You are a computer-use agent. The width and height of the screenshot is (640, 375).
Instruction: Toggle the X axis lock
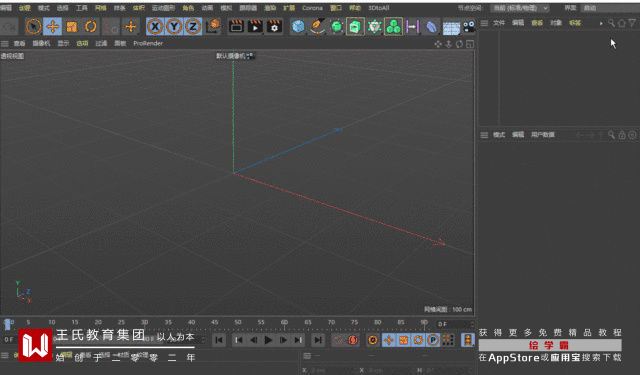point(155,27)
